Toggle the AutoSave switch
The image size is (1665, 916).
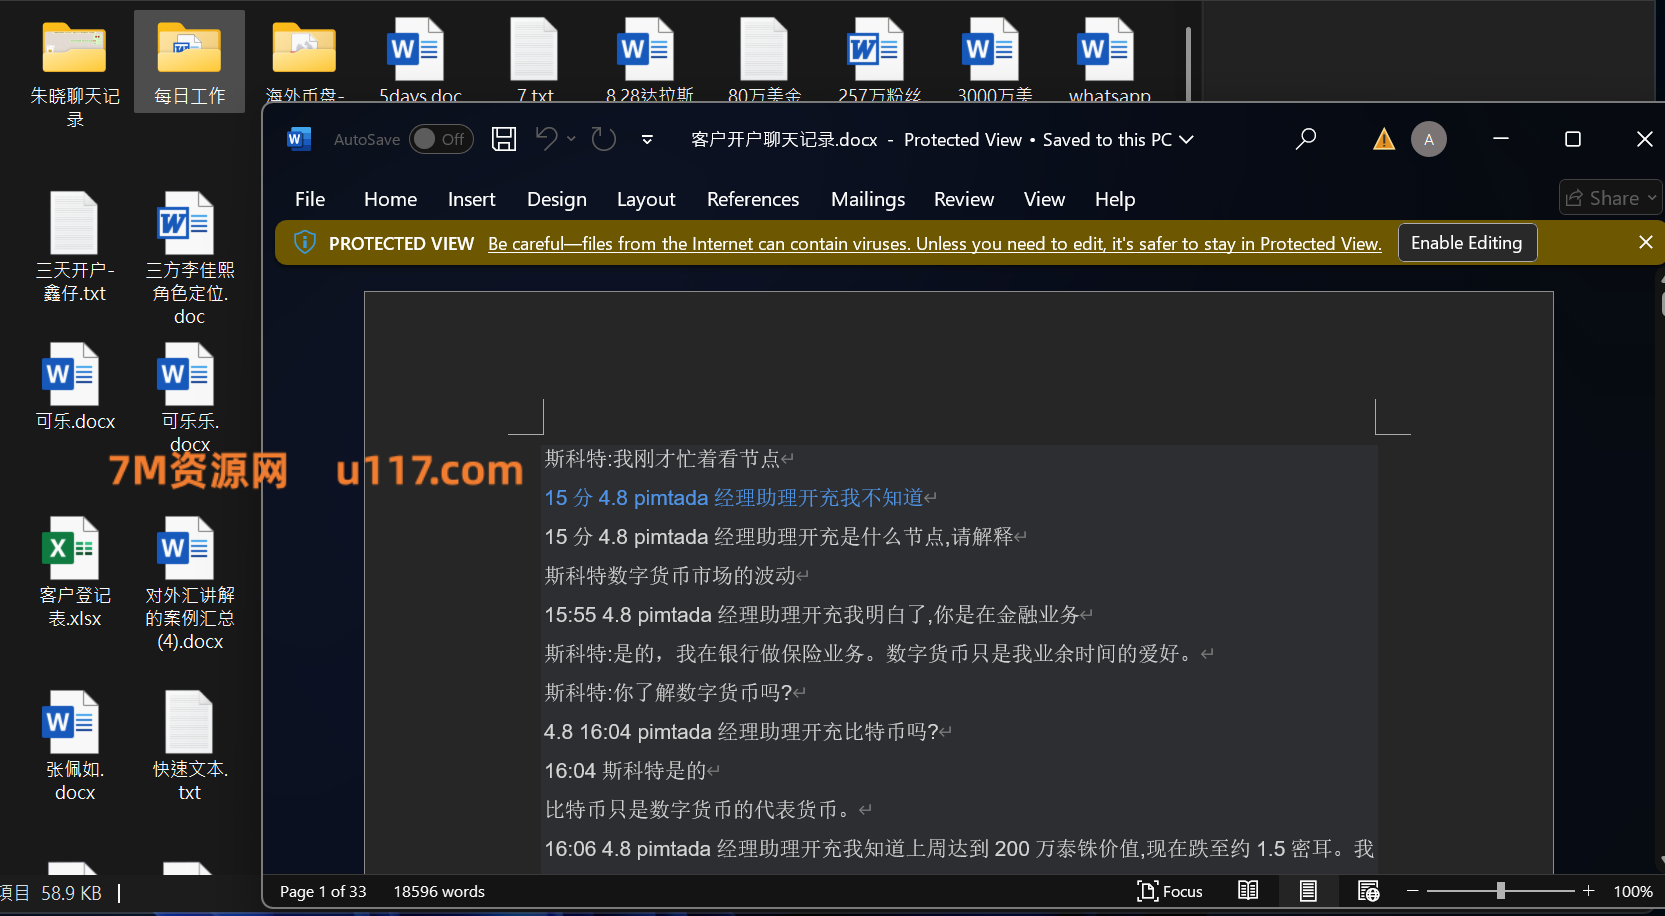tap(440, 139)
